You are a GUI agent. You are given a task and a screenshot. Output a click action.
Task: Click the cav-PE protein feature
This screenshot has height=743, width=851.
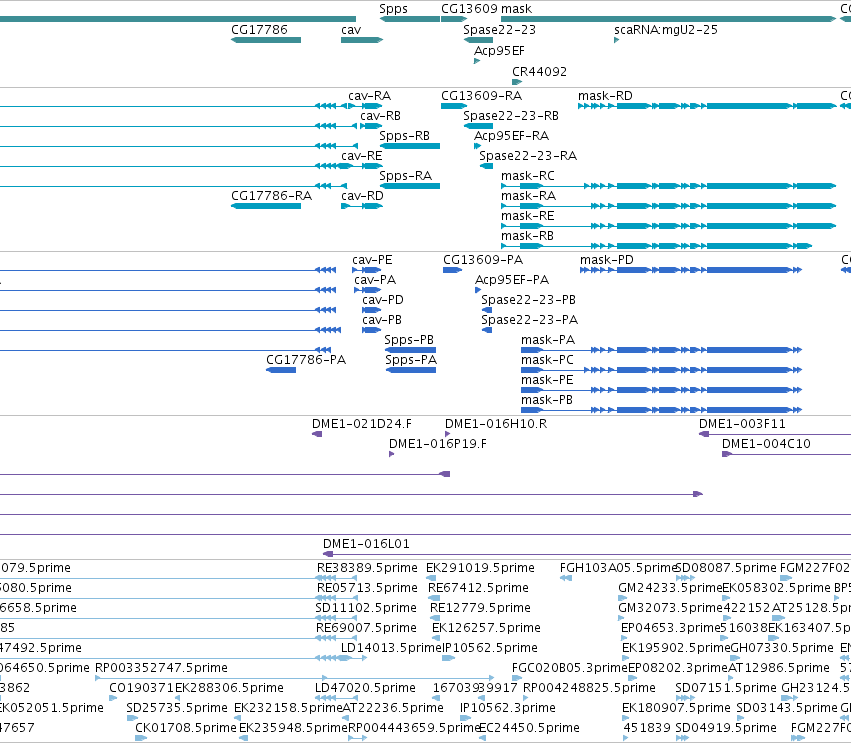click(x=366, y=270)
